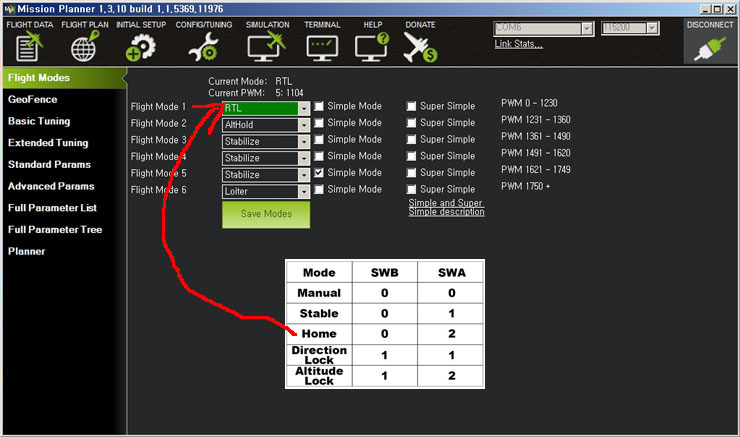Click the 'Current Mode:' RTL value
The width and height of the screenshot is (740, 437).
tap(284, 81)
